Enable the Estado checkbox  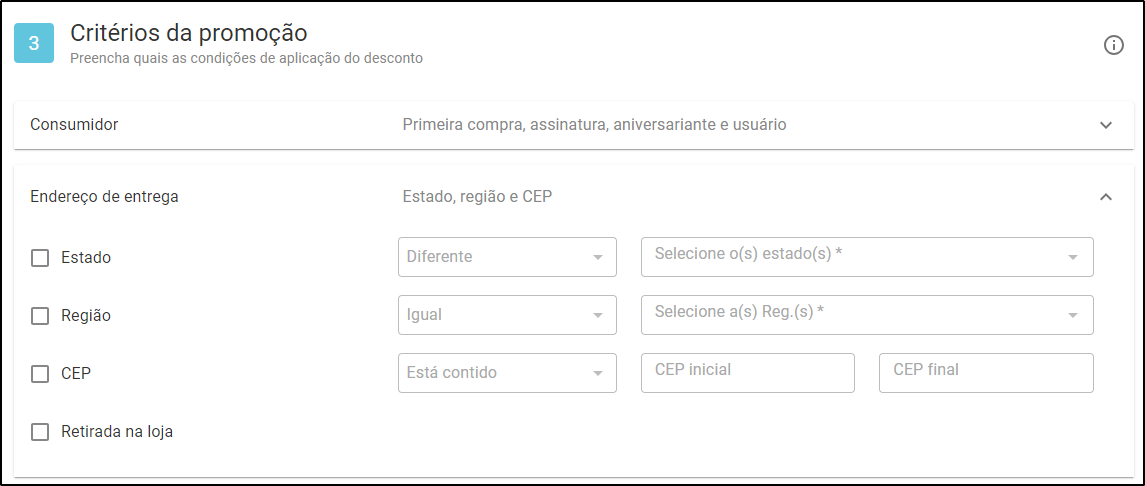(40, 258)
